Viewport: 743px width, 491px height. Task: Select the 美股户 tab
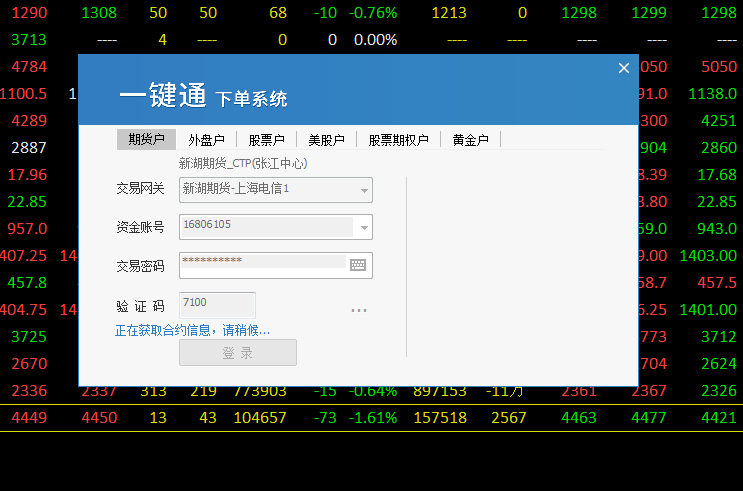[326, 140]
